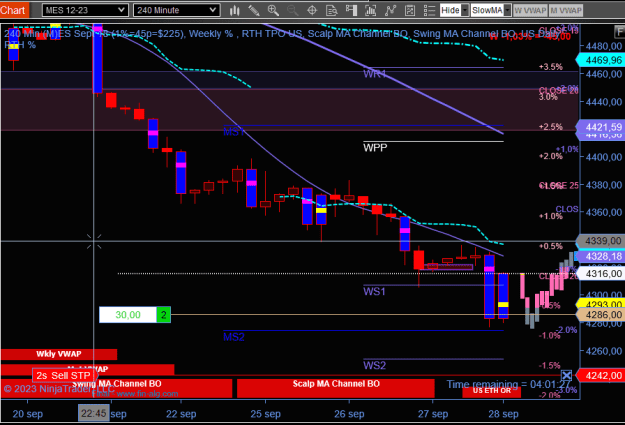Select the 4339,00 grey price marker
Screen dimensions: 625x425
point(601,241)
